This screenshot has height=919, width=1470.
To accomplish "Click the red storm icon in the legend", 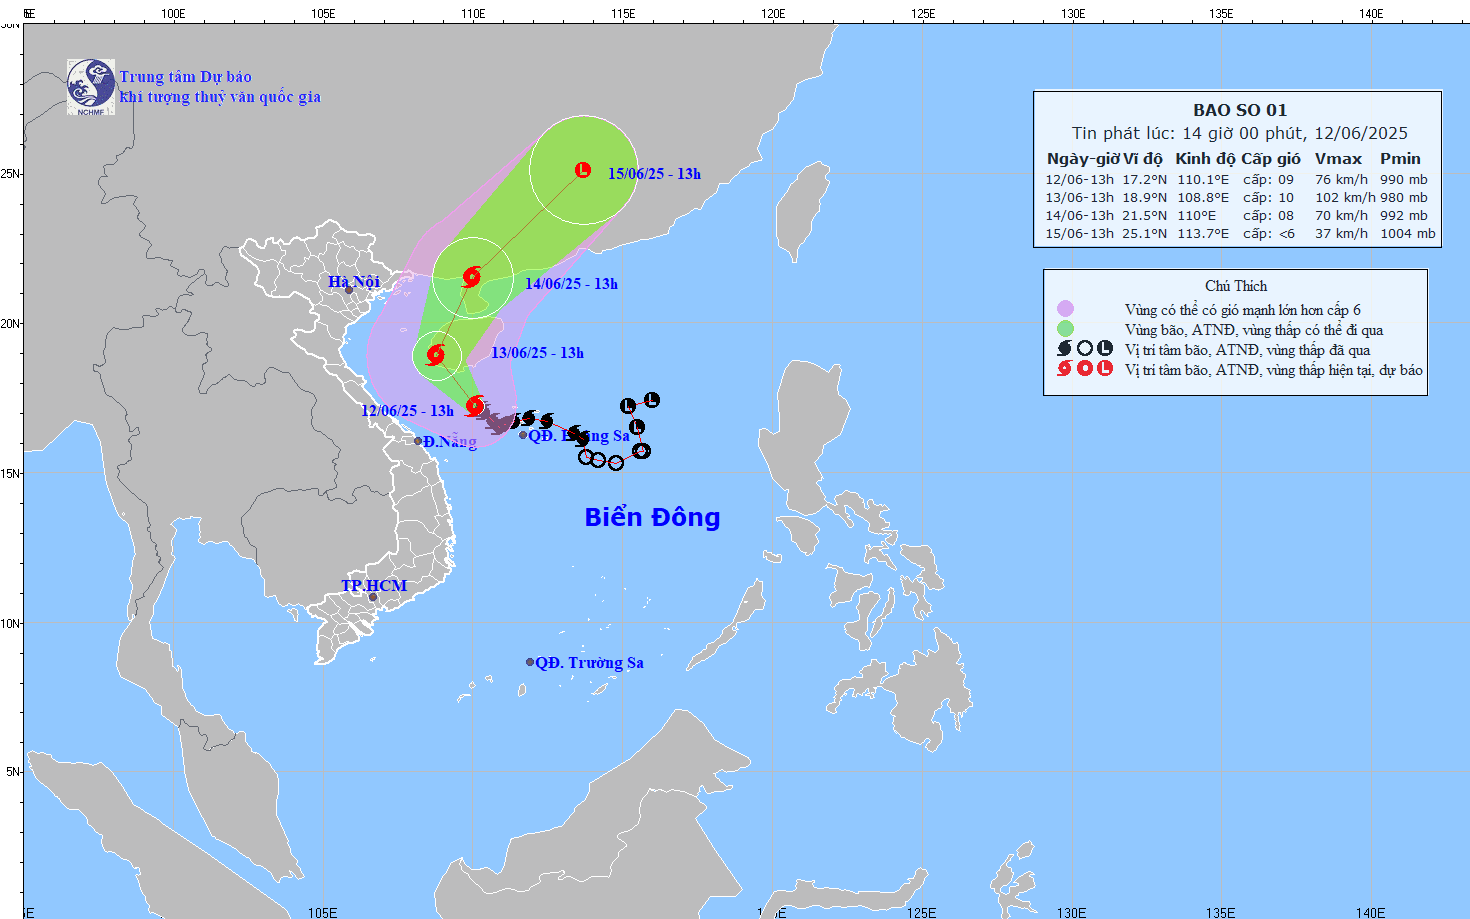I will point(1065,368).
